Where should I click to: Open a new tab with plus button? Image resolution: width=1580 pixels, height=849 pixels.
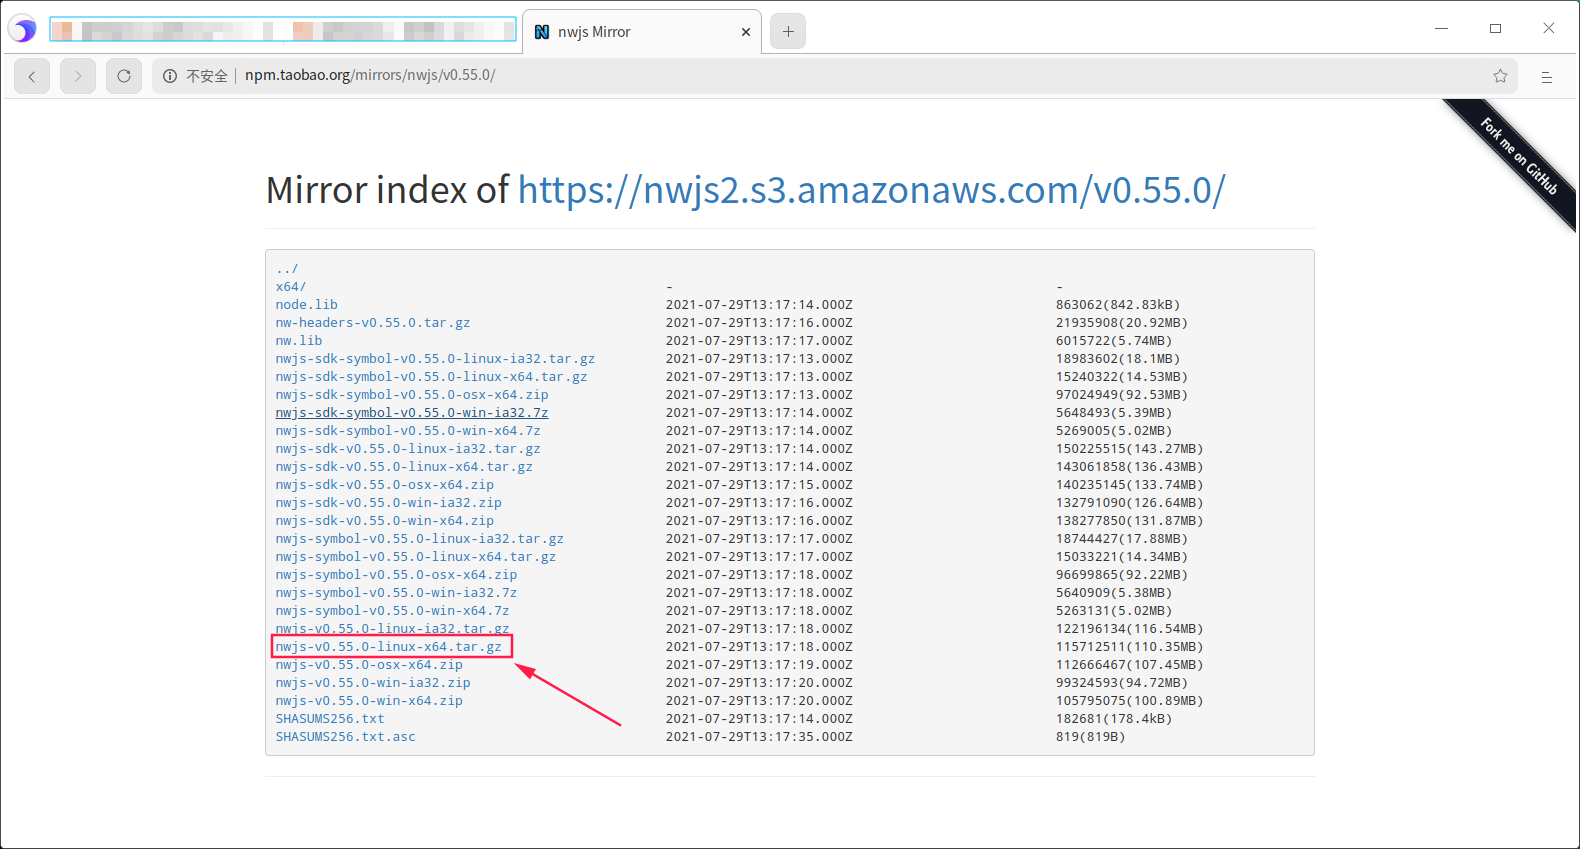point(788,32)
